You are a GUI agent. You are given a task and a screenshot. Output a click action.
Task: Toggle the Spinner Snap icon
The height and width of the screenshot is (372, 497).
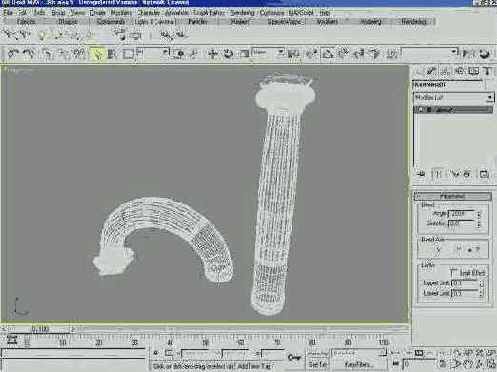pyautogui.click(x=375, y=54)
